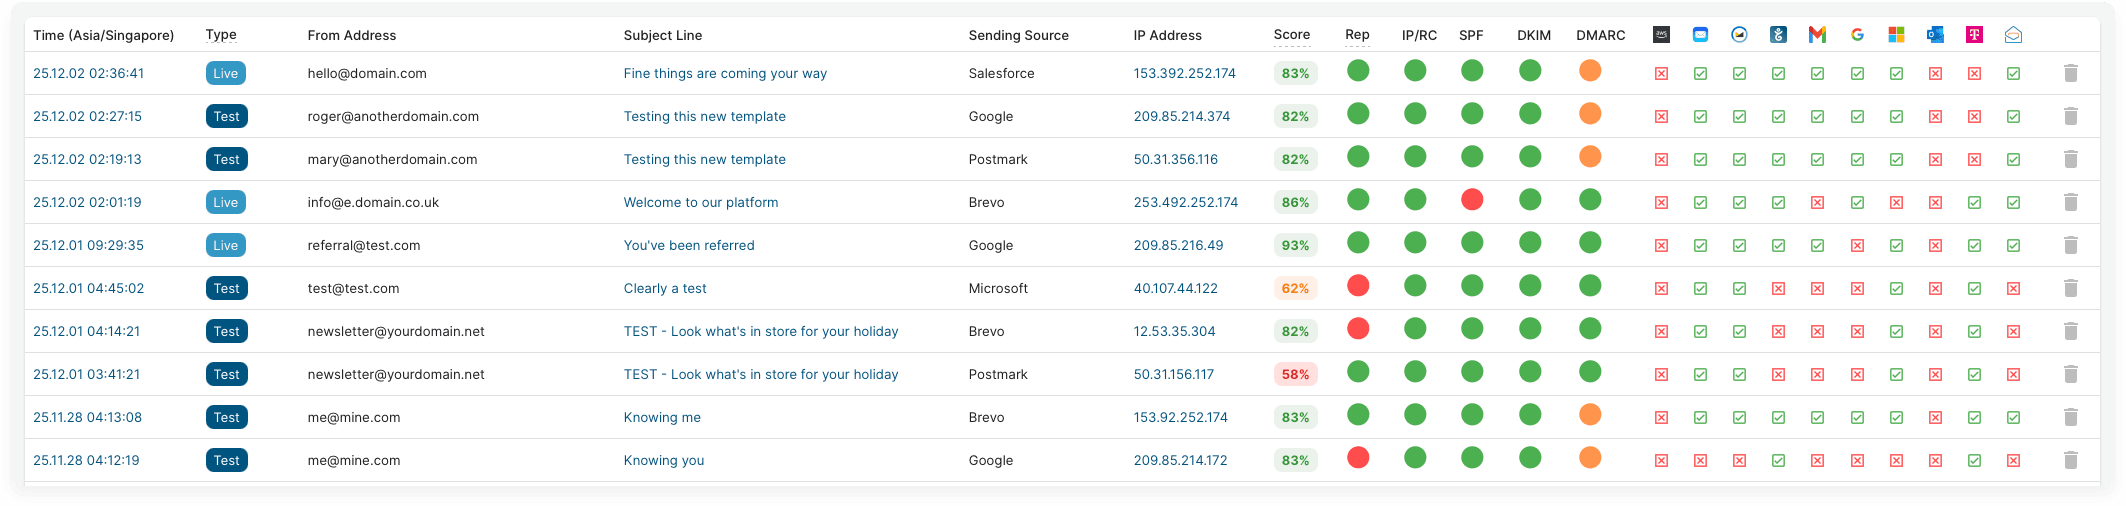Click the Google G column icon

(1857, 35)
